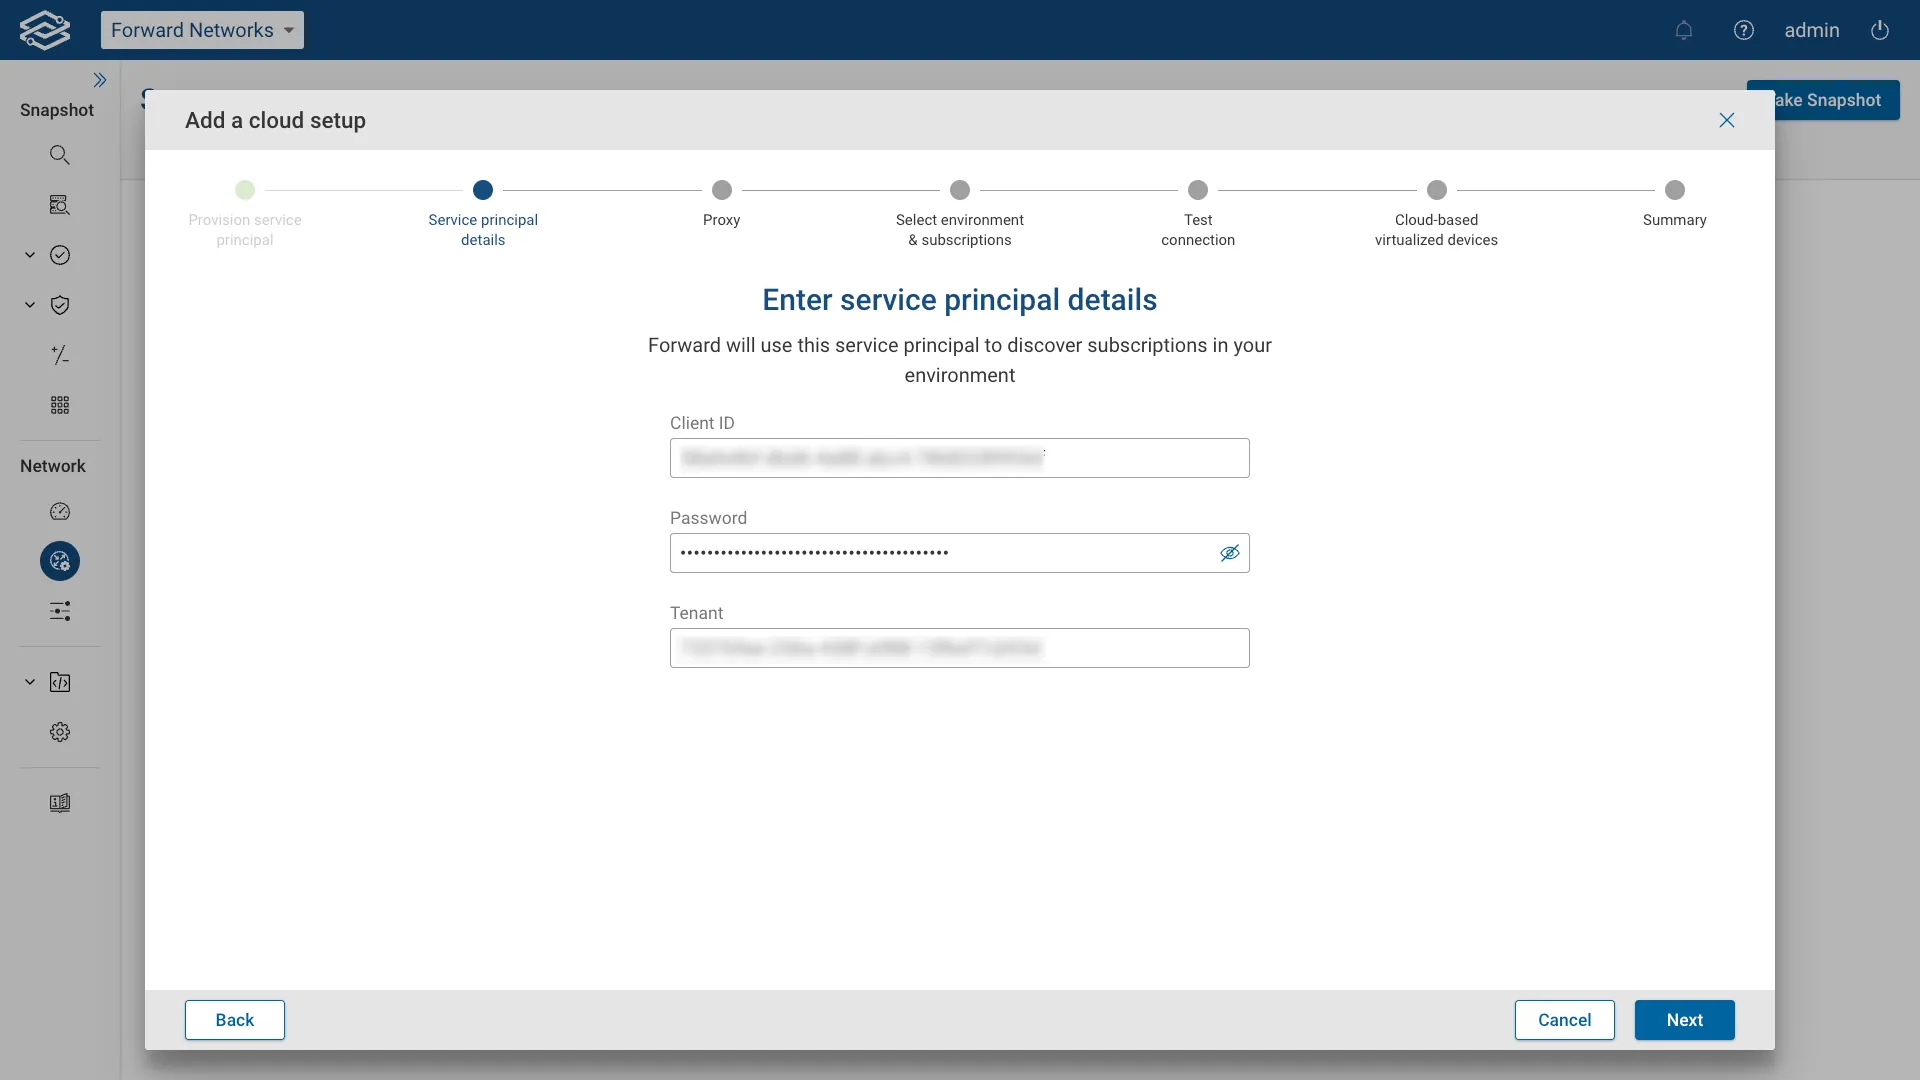Jump to the Proxy step
The height and width of the screenshot is (1080, 1920).
[x=722, y=203]
